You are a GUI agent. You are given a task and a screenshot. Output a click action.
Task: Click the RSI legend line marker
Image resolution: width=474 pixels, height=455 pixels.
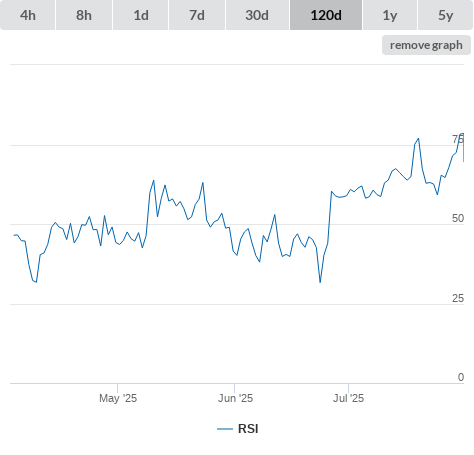click(225, 429)
